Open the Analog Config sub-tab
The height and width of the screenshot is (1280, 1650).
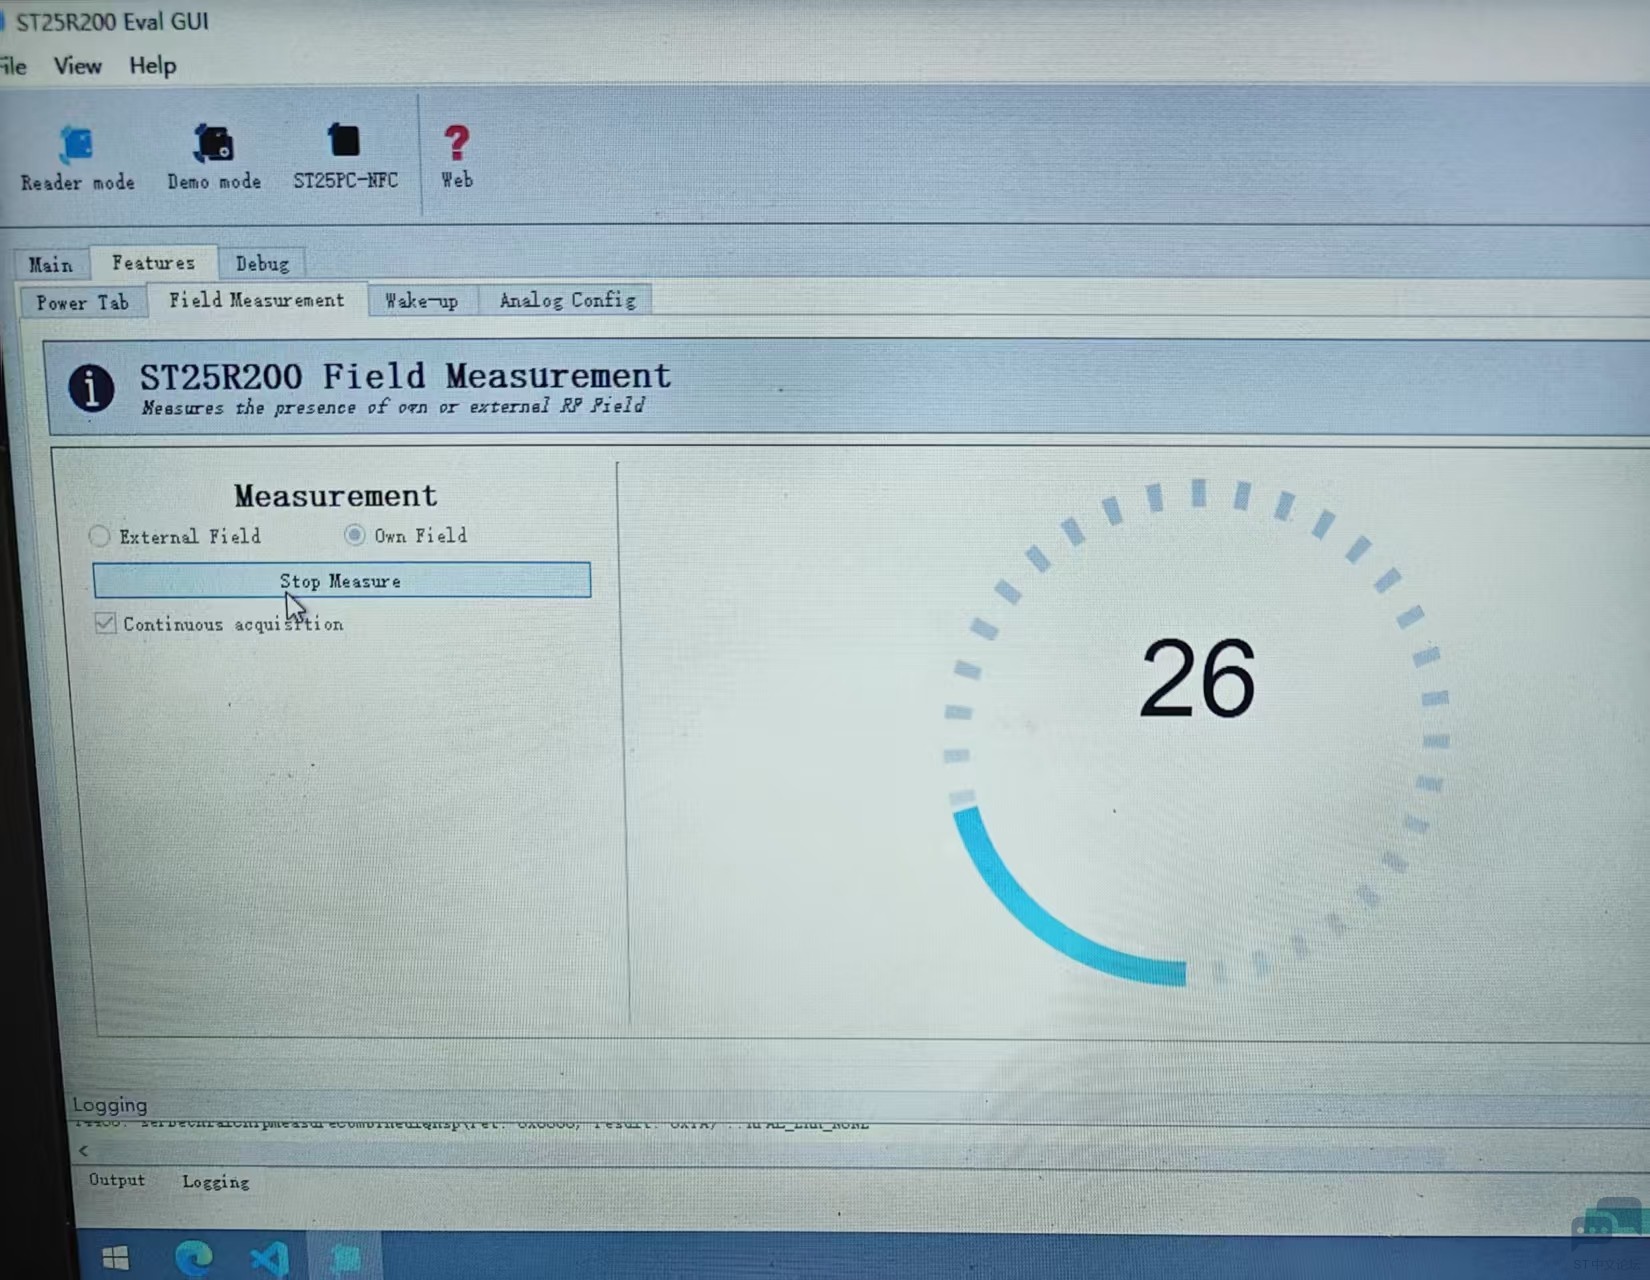tap(567, 300)
